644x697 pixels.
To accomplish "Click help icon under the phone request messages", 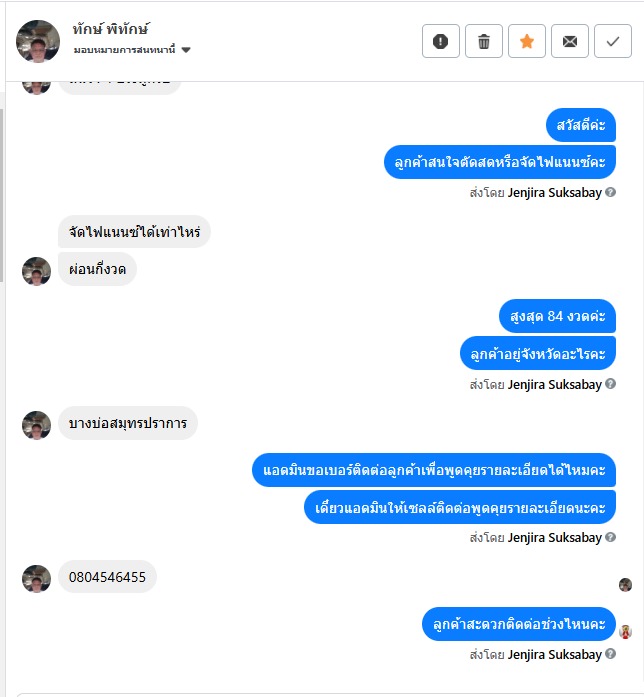I will pyautogui.click(x=611, y=537).
